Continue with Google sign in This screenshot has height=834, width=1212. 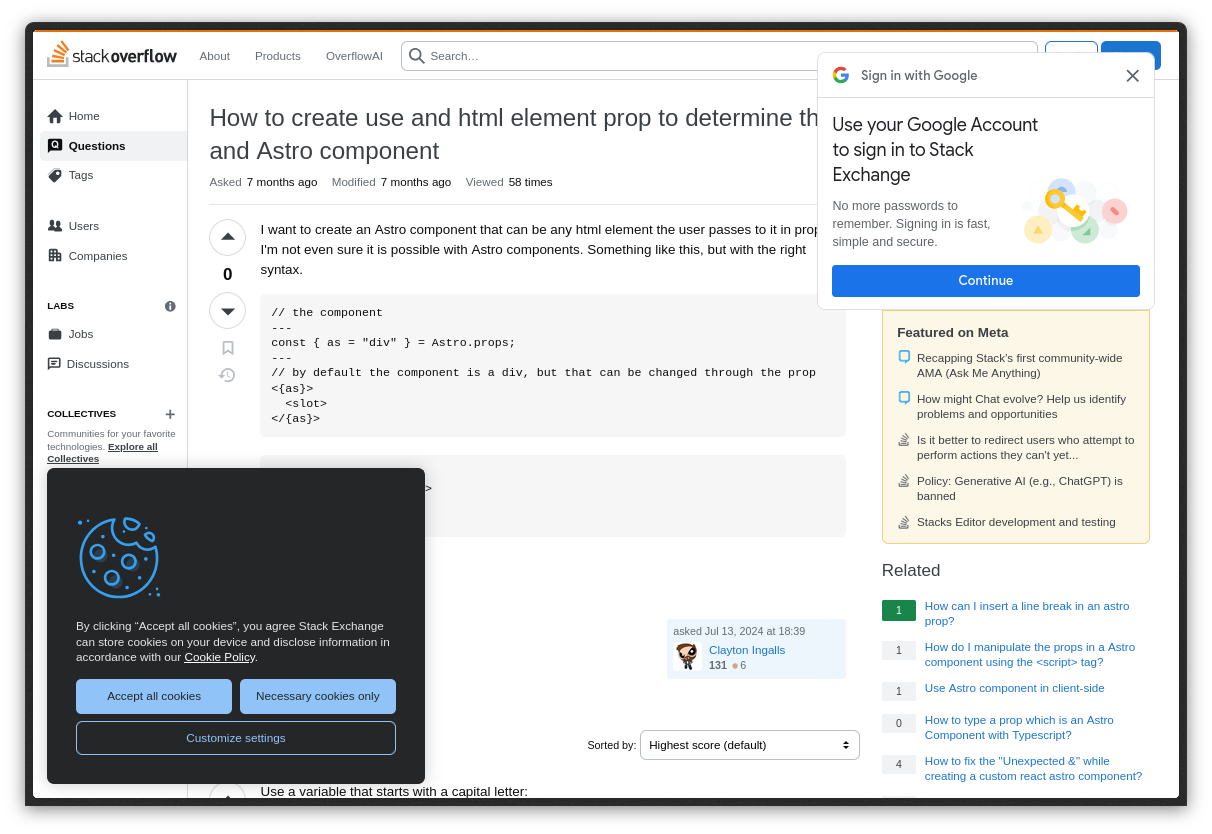985,281
